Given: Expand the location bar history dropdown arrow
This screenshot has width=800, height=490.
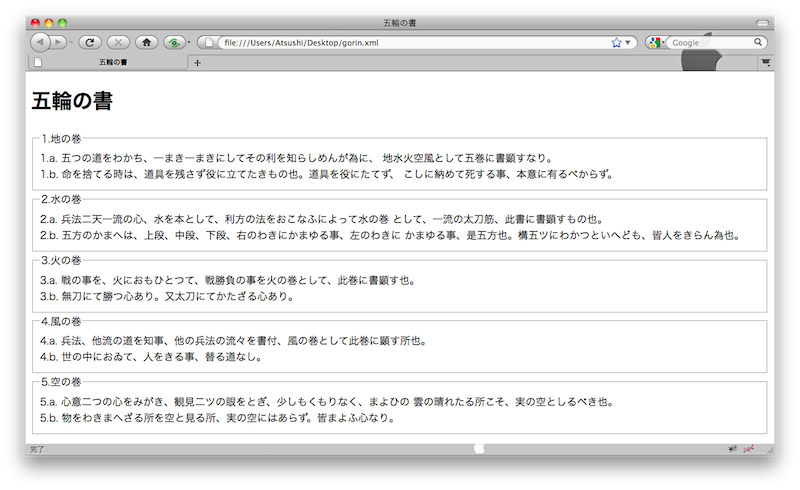Looking at the screenshot, I should [x=628, y=42].
